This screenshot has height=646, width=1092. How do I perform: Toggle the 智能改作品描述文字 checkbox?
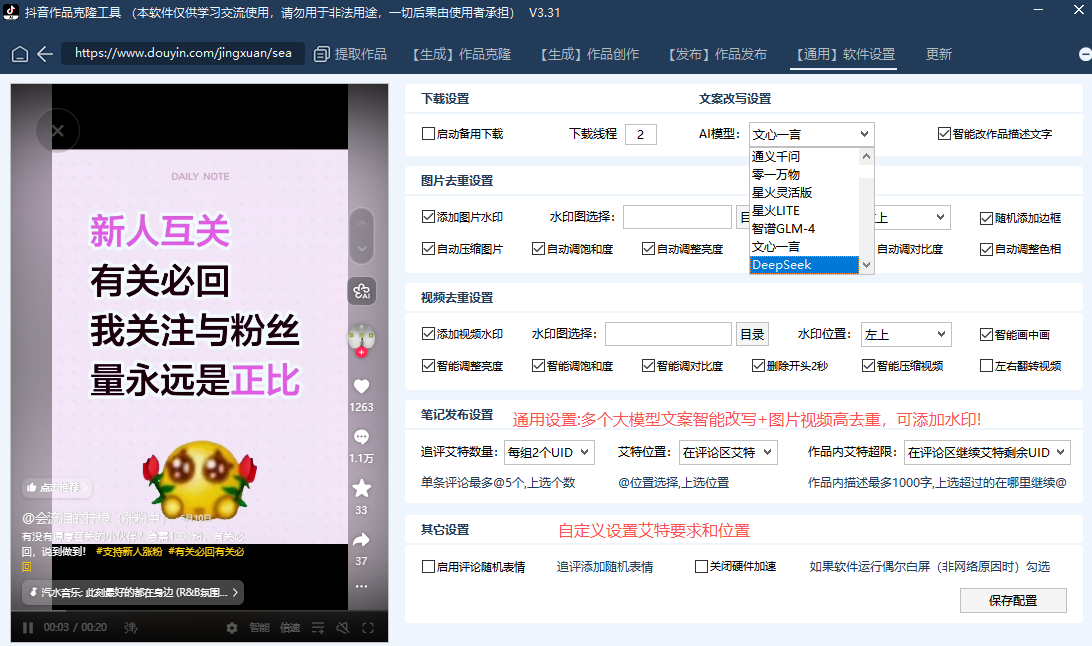(944, 134)
